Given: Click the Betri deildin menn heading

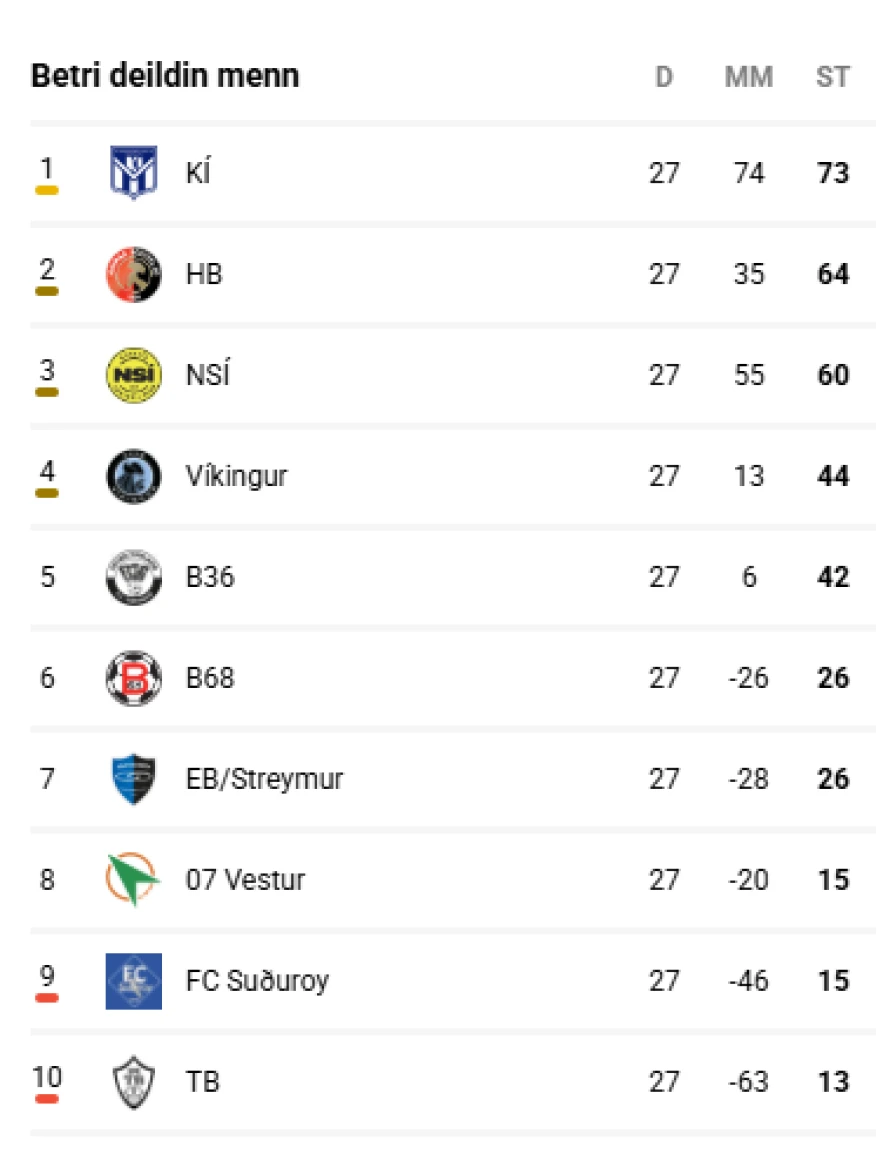Looking at the screenshot, I should tap(165, 76).
